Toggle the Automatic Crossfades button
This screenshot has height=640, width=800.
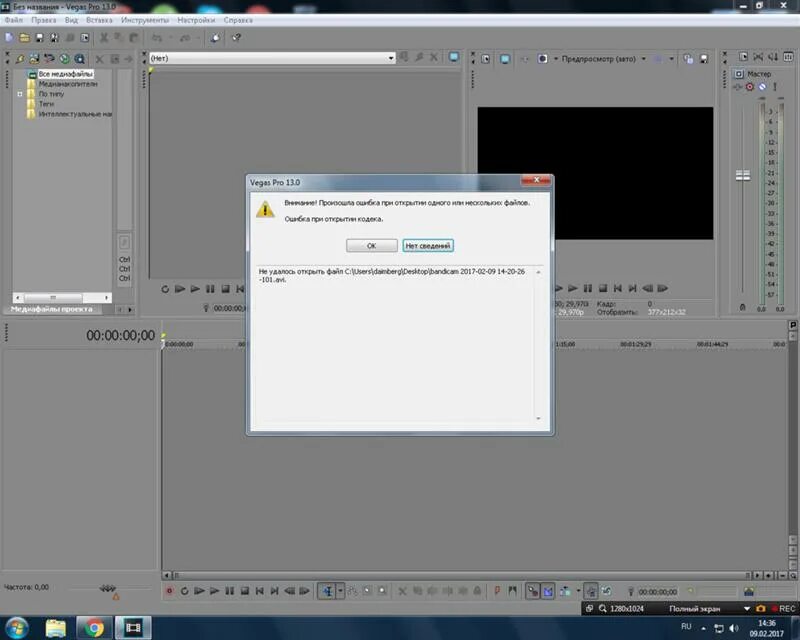tap(548, 591)
